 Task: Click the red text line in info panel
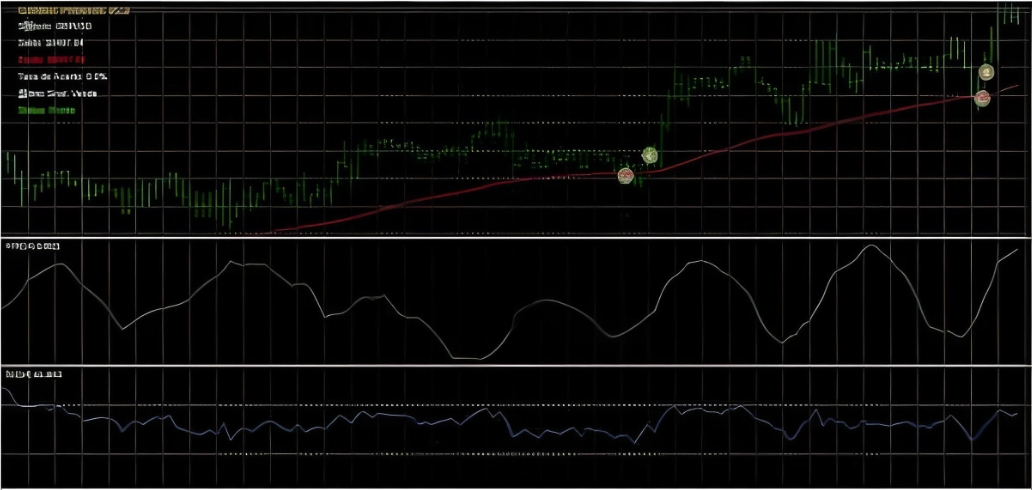point(52,60)
